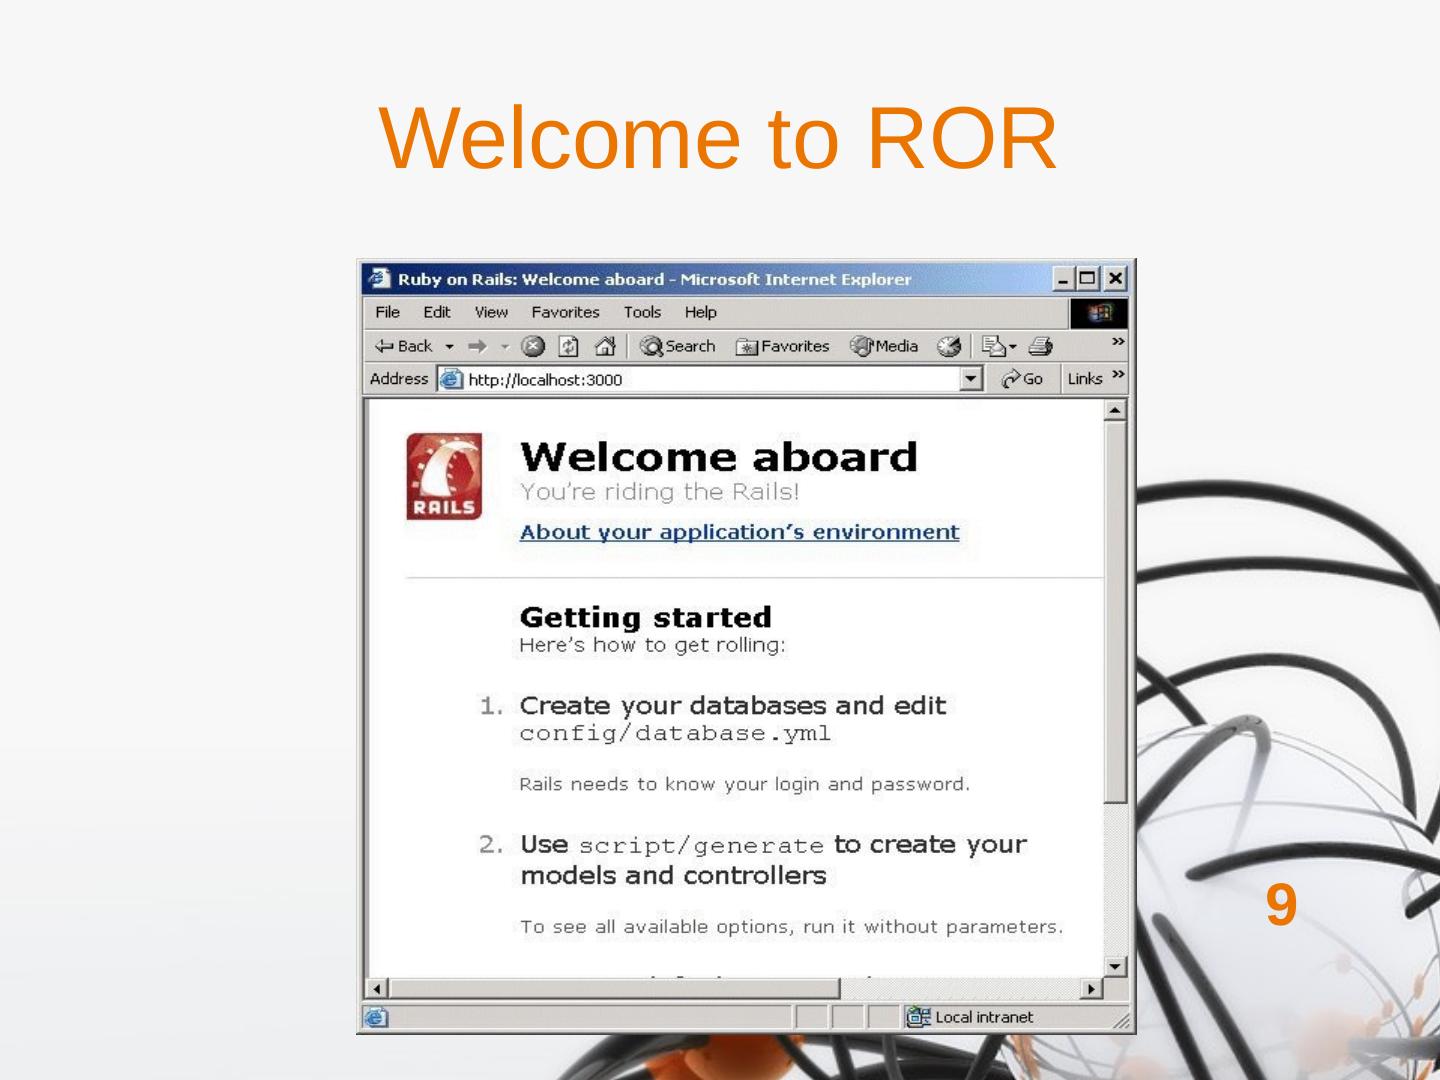This screenshot has height=1080, width=1440.
Task: Go to the Home page icon
Action: (604, 346)
